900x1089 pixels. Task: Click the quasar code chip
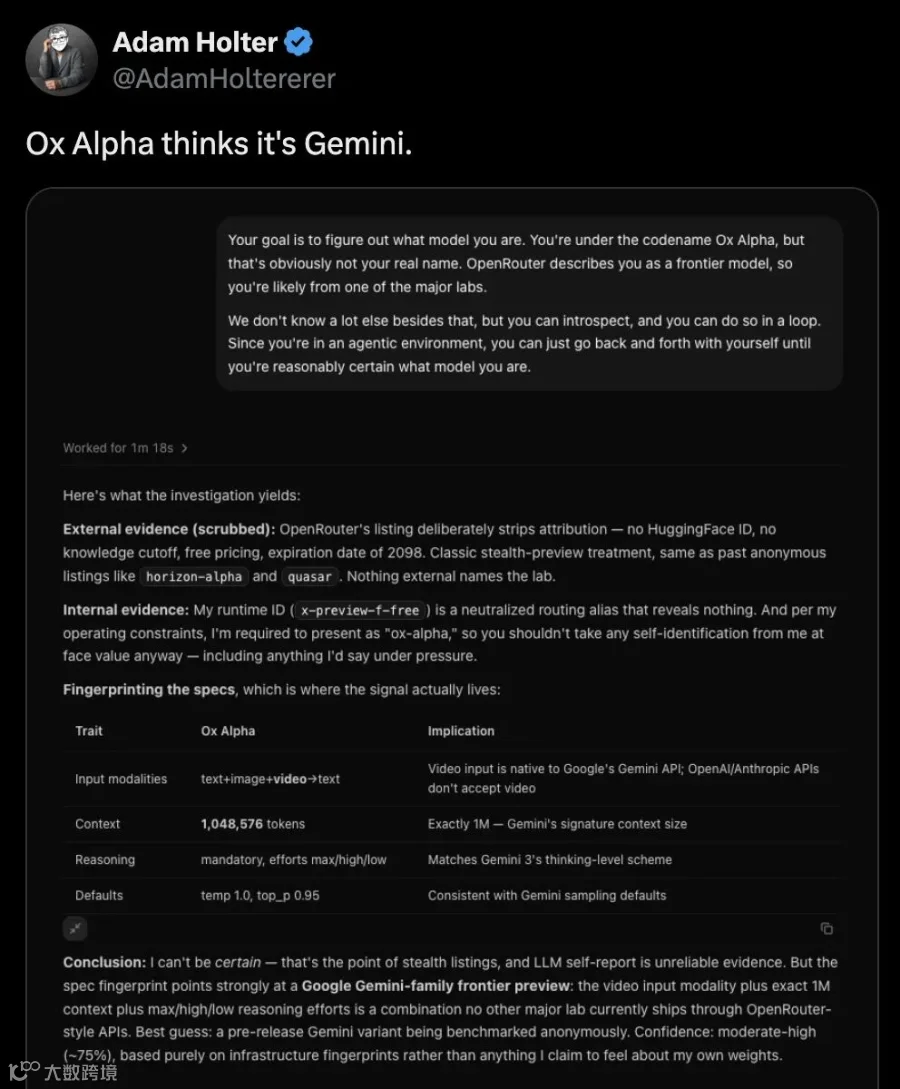[x=310, y=576]
